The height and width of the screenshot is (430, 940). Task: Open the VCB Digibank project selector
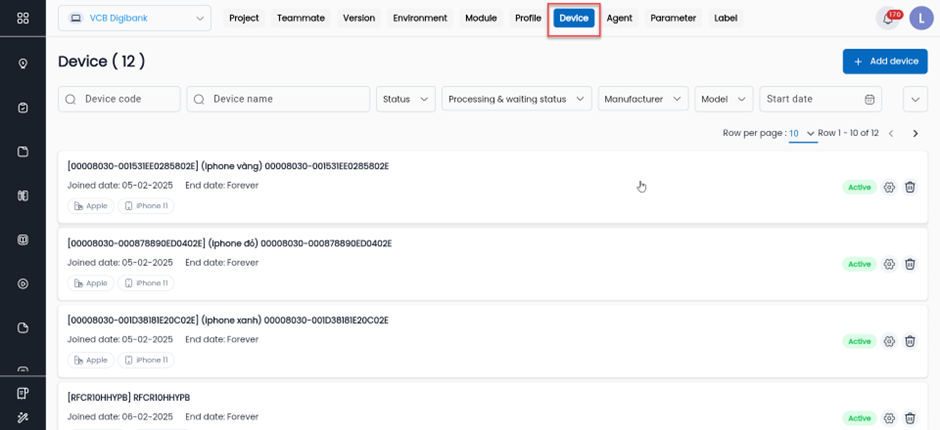(x=135, y=18)
